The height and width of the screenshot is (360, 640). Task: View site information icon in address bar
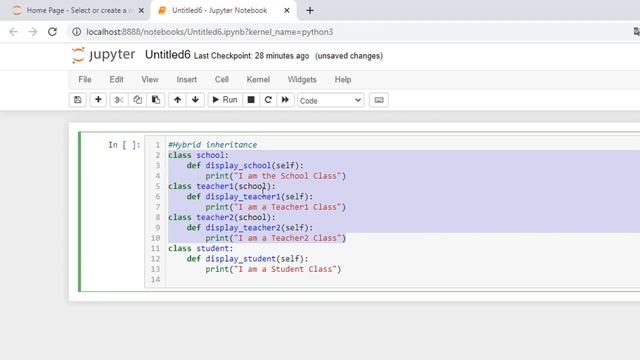tap(76, 32)
